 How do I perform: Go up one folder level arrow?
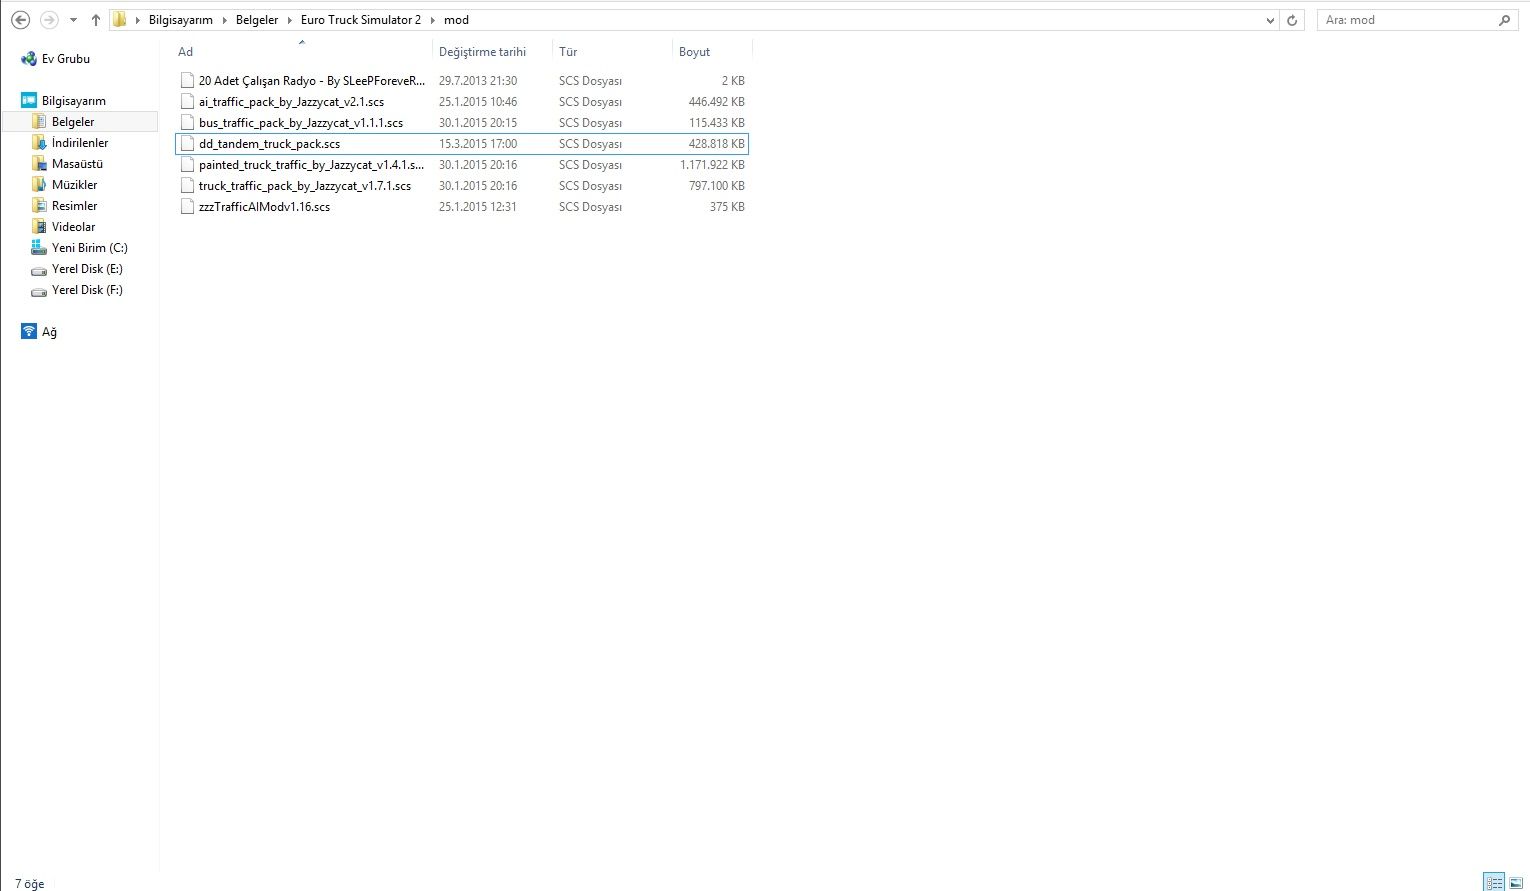(x=96, y=20)
